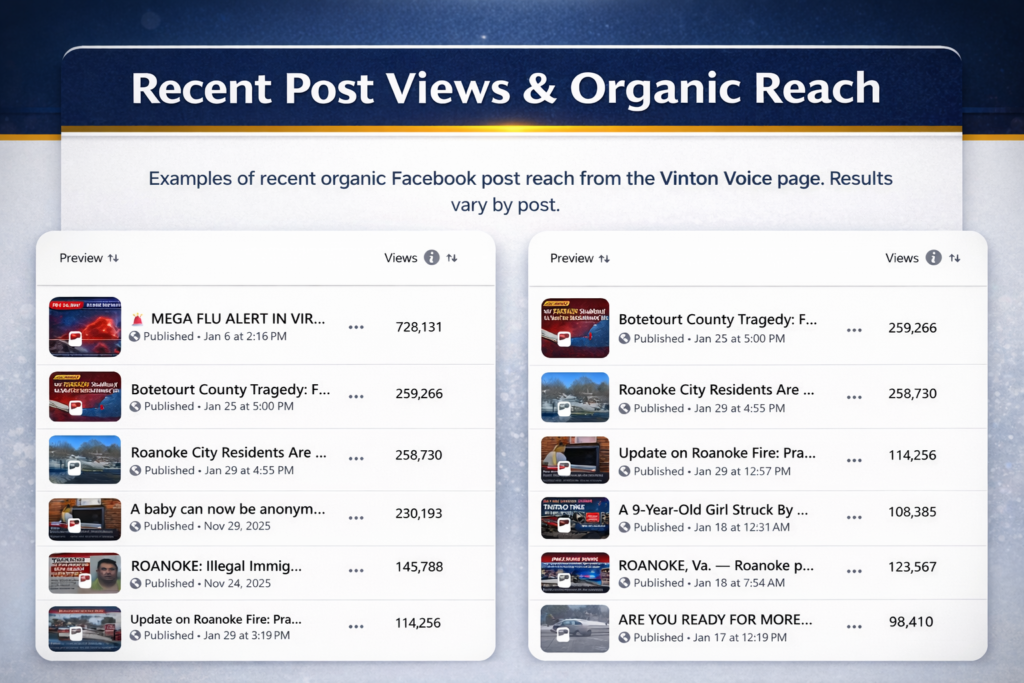Open the three-dot menu for MEGA FLU ALERT post
The image size is (1024, 683).
pos(356,327)
